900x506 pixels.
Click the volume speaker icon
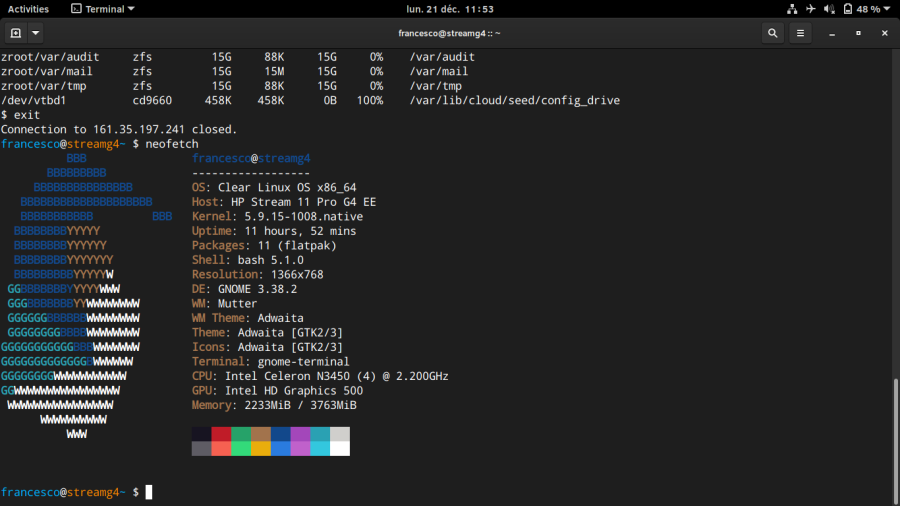[x=827, y=9]
